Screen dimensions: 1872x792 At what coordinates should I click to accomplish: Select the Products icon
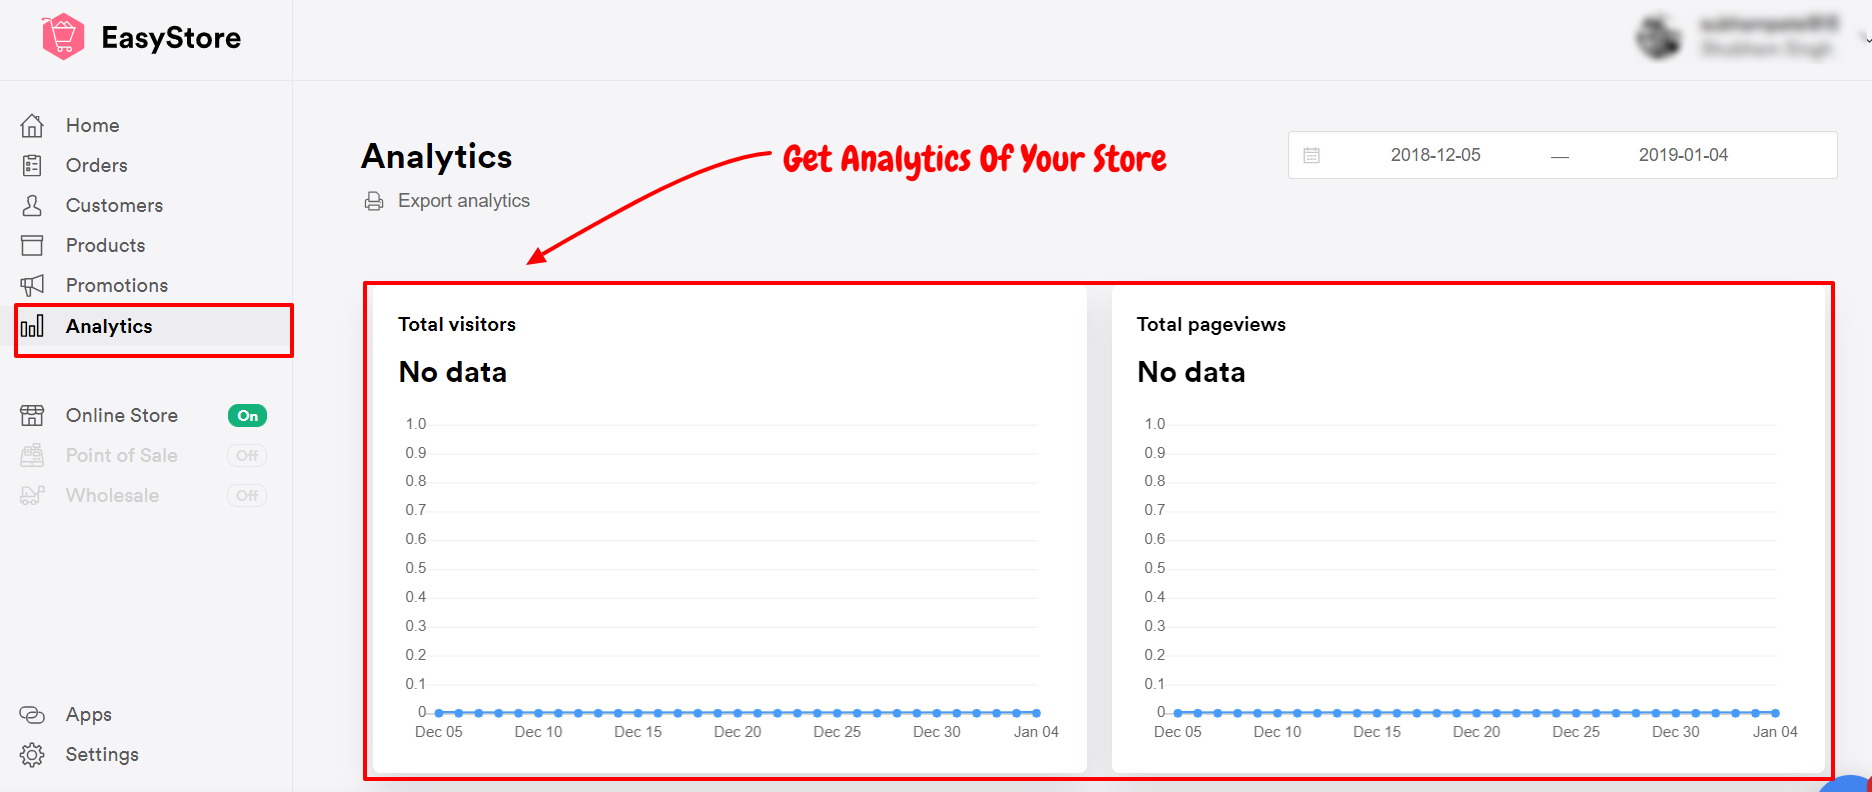(x=32, y=245)
